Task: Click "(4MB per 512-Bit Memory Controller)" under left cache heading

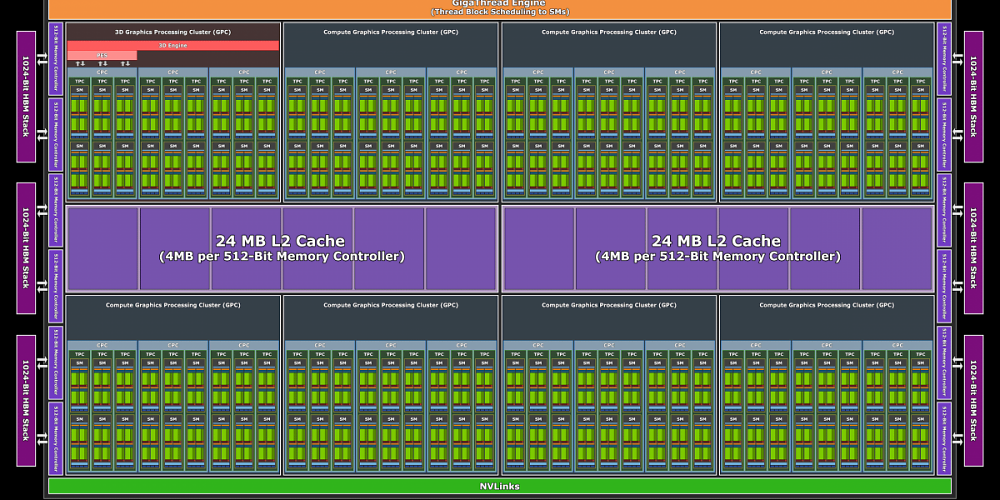Action: coord(281,256)
